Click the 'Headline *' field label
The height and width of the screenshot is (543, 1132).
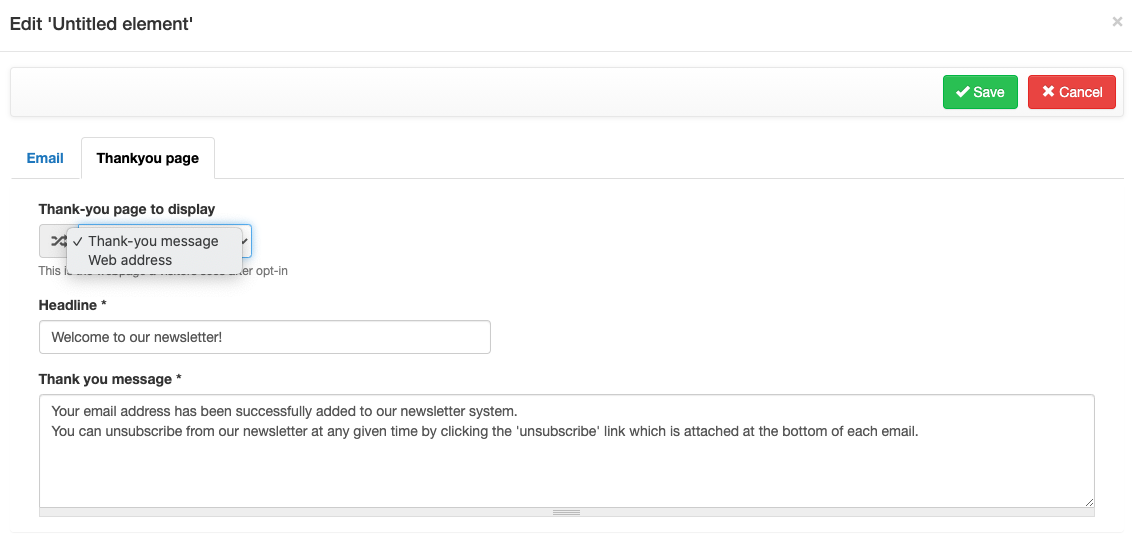73,303
